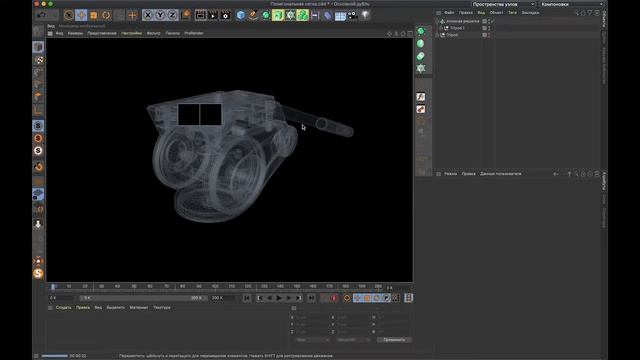The height and width of the screenshot is (360, 640).
Task: Click the white S circle icon
Action: click(38, 151)
